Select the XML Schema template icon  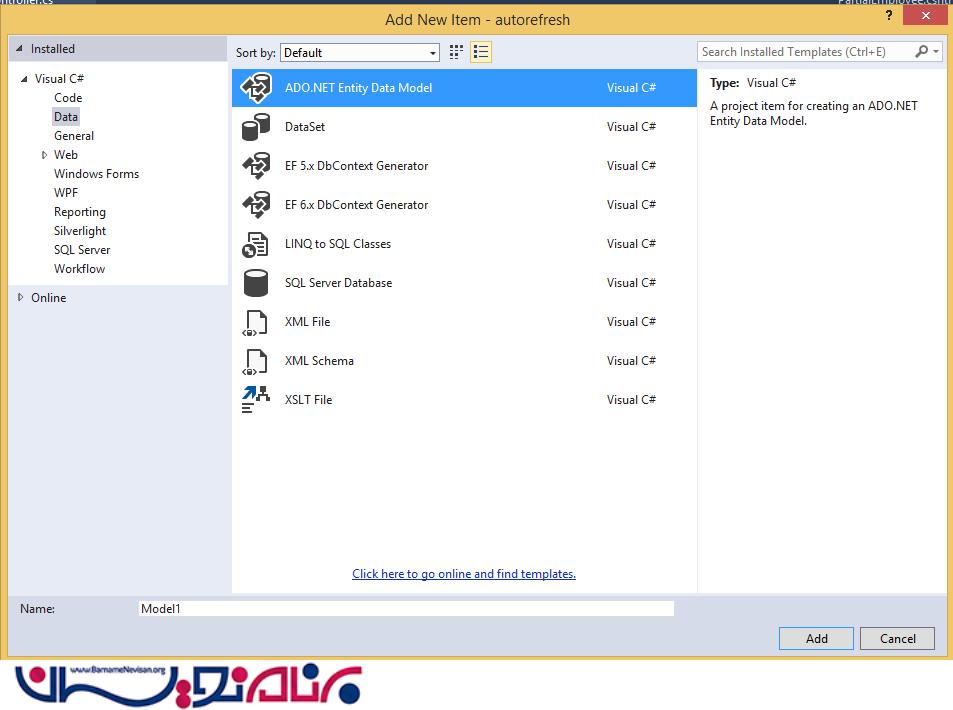tap(256, 361)
